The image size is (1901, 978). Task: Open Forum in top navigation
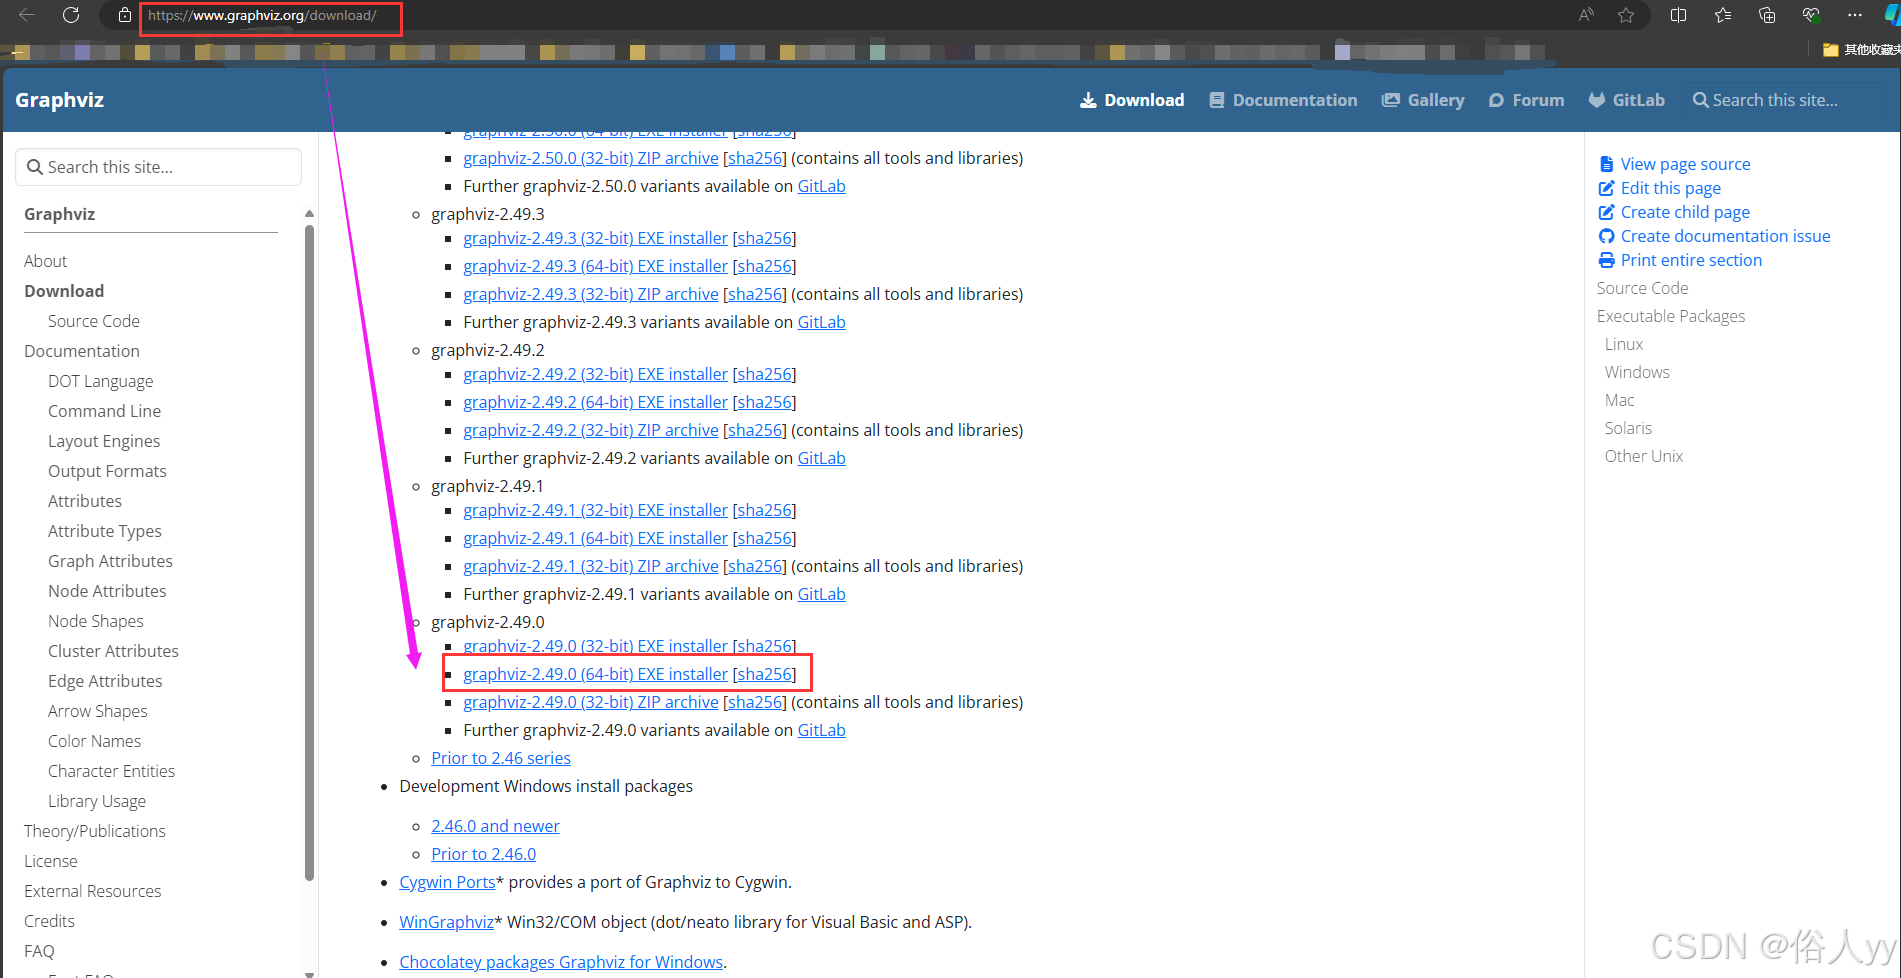coord(1538,100)
